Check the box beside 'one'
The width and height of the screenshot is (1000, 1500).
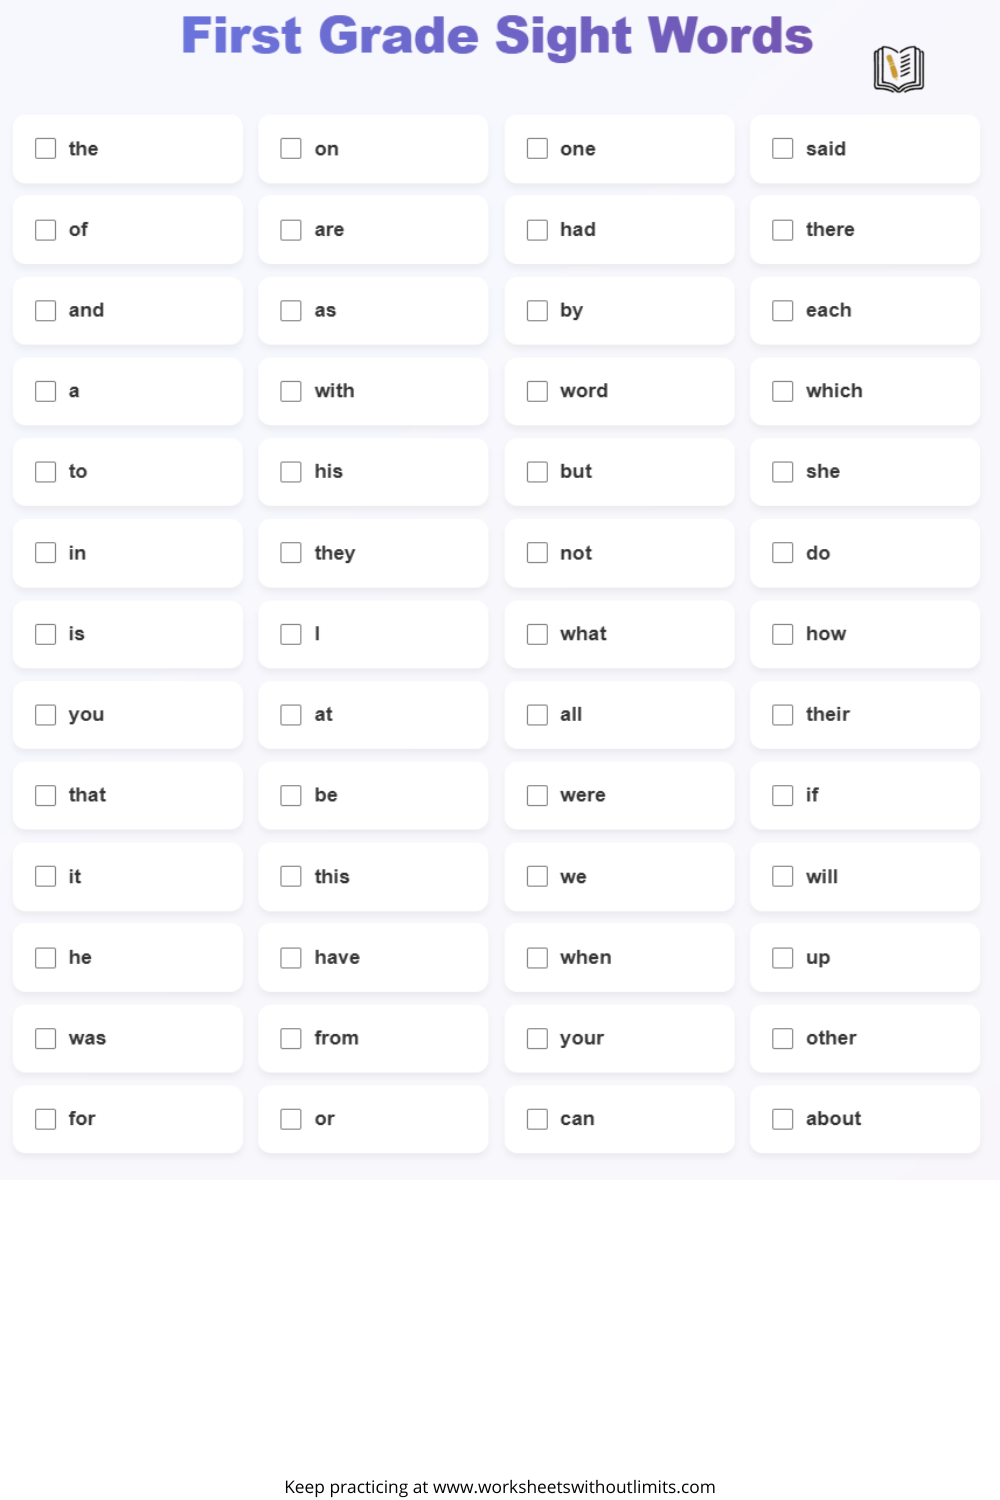[537, 149]
